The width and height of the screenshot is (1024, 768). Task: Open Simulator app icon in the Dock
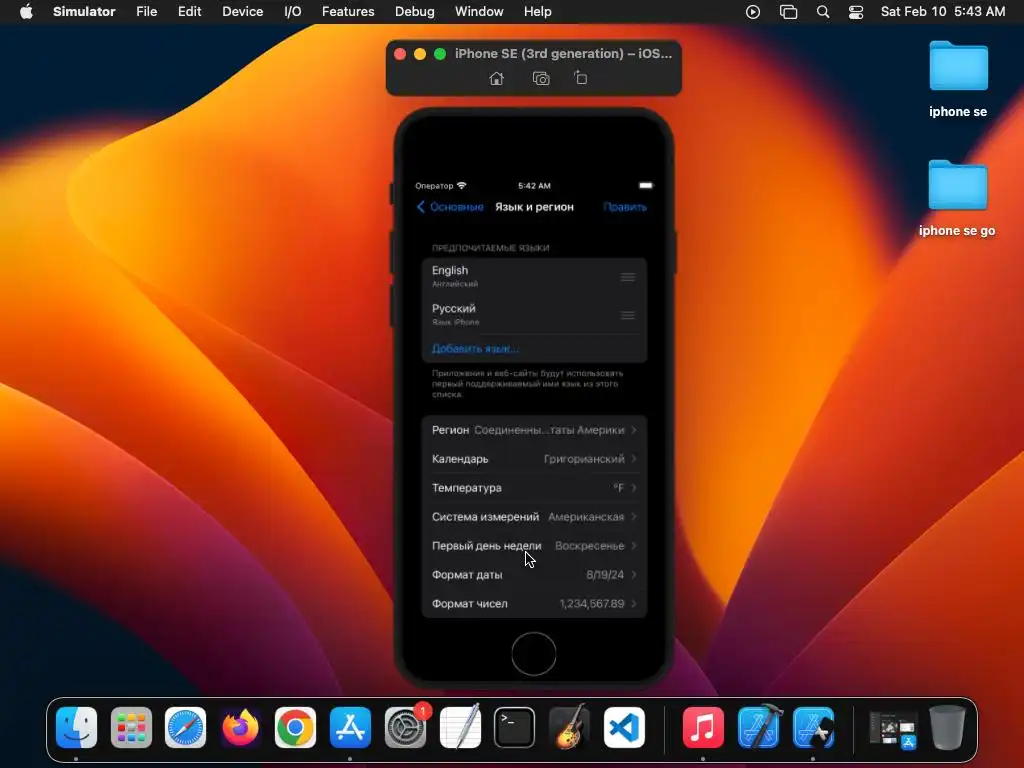pyautogui.click(x=813, y=727)
